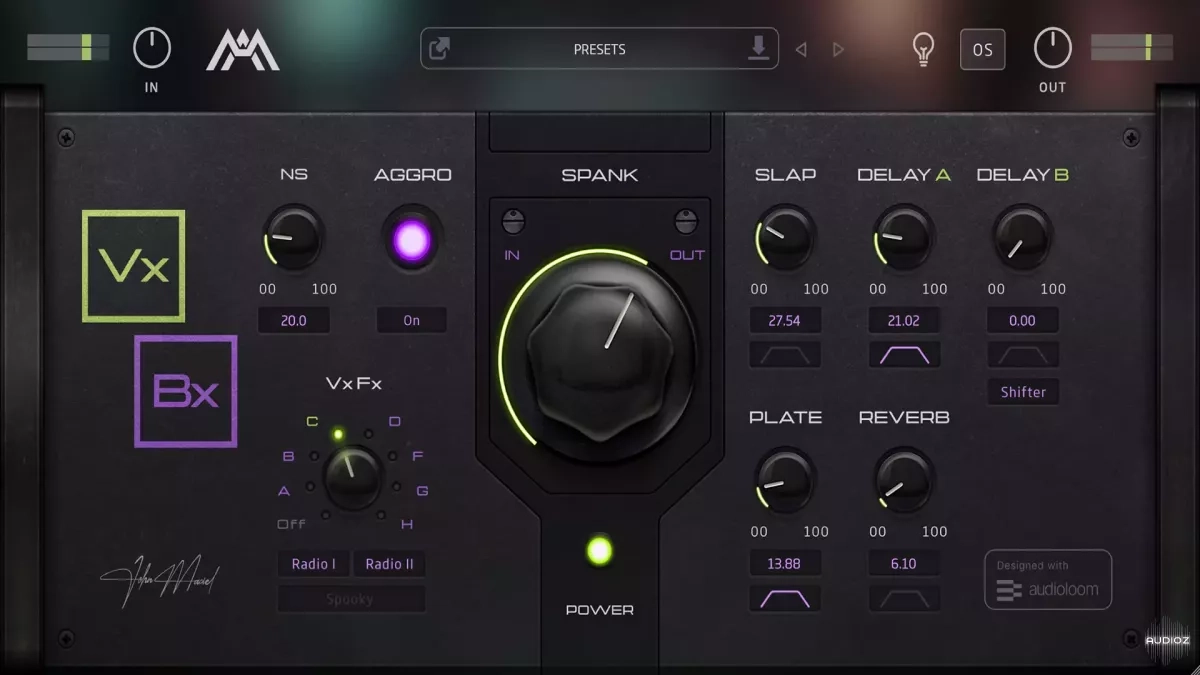The width and height of the screenshot is (1200, 675).
Task: Click the REVERB knob
Action: click(x=904, y=480)
